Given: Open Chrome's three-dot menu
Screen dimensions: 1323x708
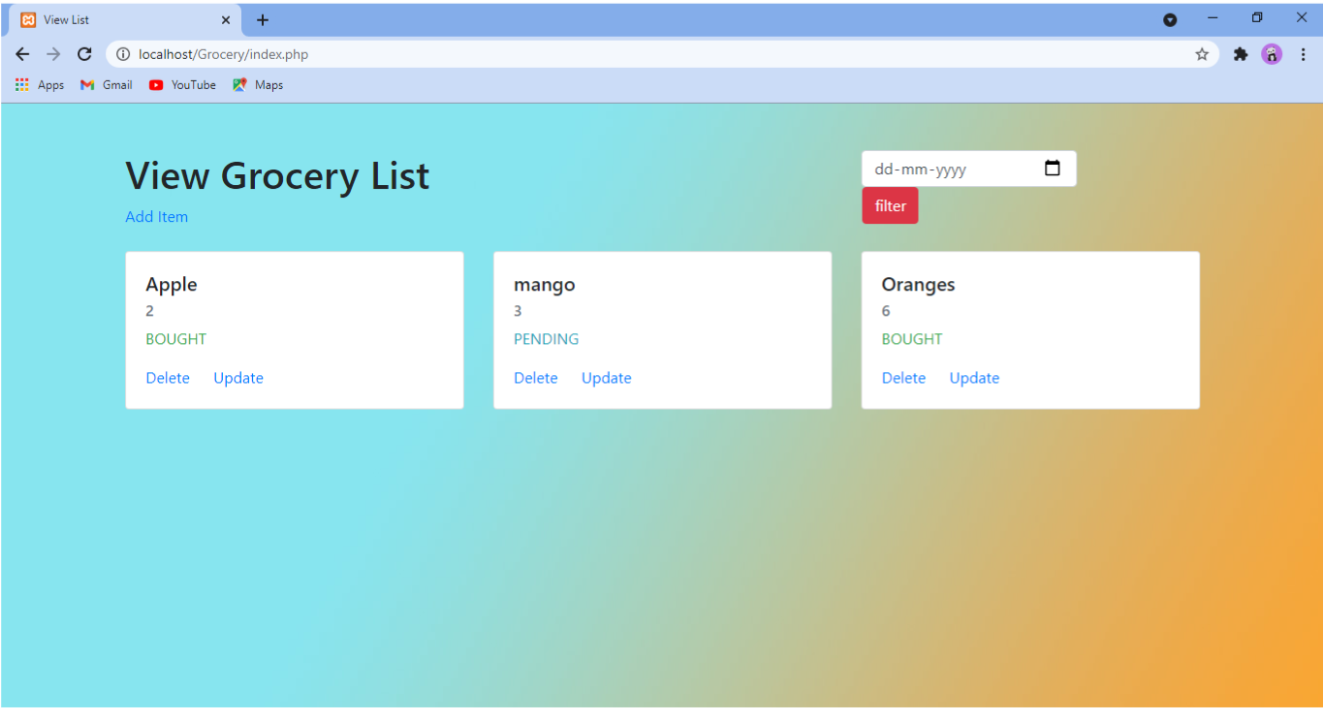Looking at the screenshot, I should pos(1304,54).
